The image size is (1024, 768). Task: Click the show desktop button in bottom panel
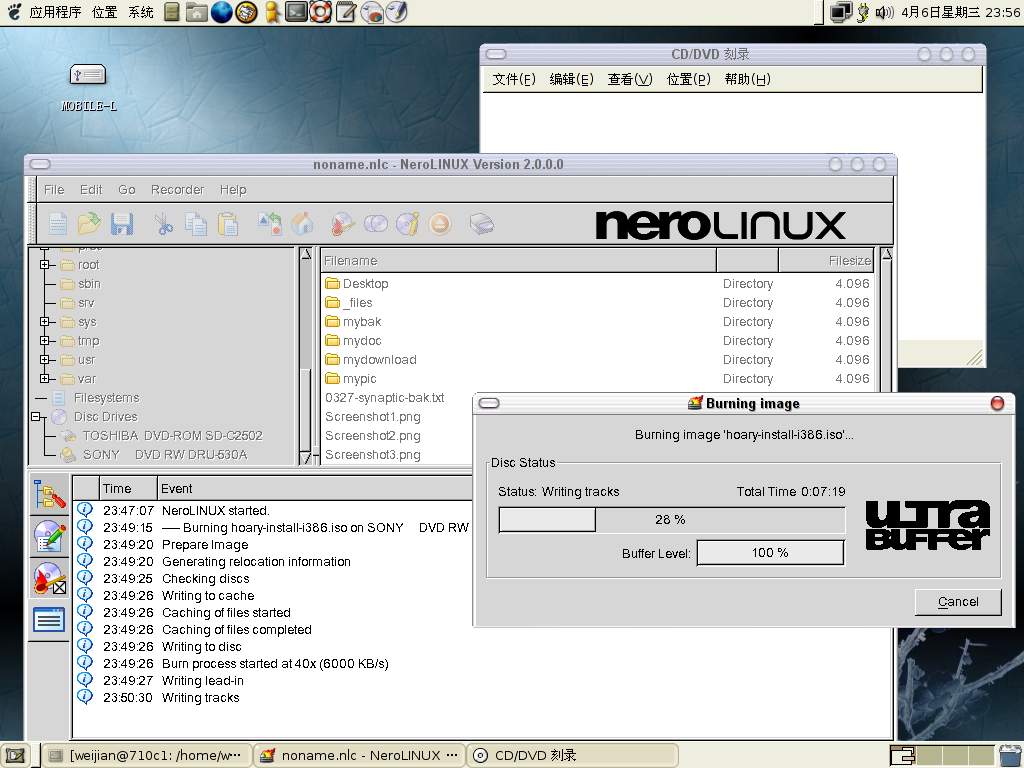point(15,756)
